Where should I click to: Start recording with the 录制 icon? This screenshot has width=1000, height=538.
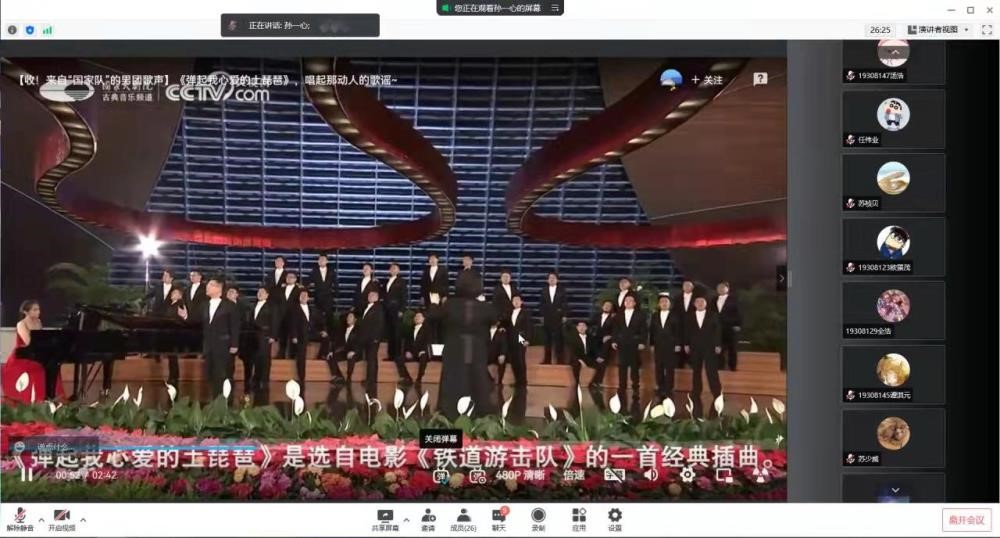(538, 515)
